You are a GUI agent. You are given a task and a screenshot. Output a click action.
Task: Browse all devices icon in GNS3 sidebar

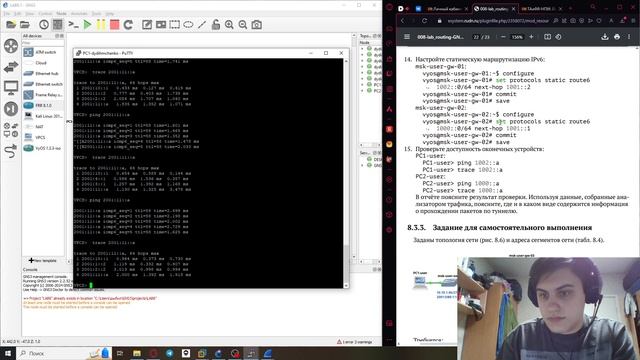[11, 129]
